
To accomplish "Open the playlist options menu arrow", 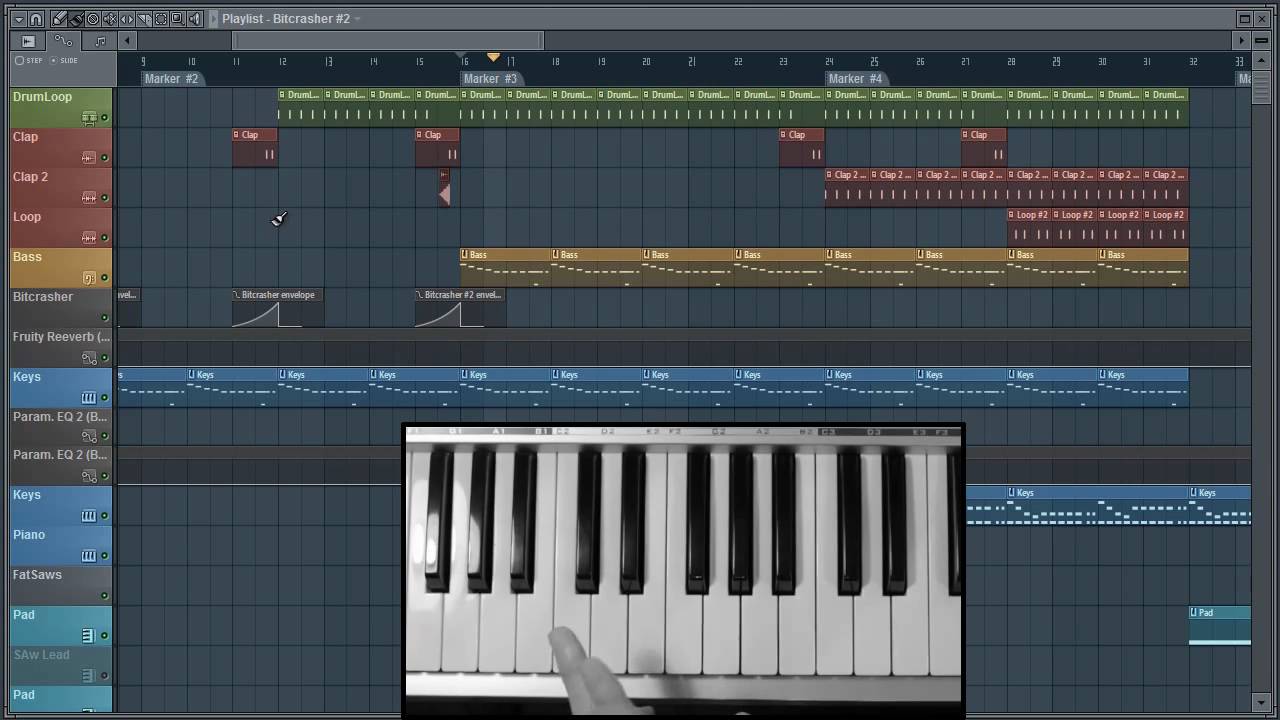I will tap(19, 19).
